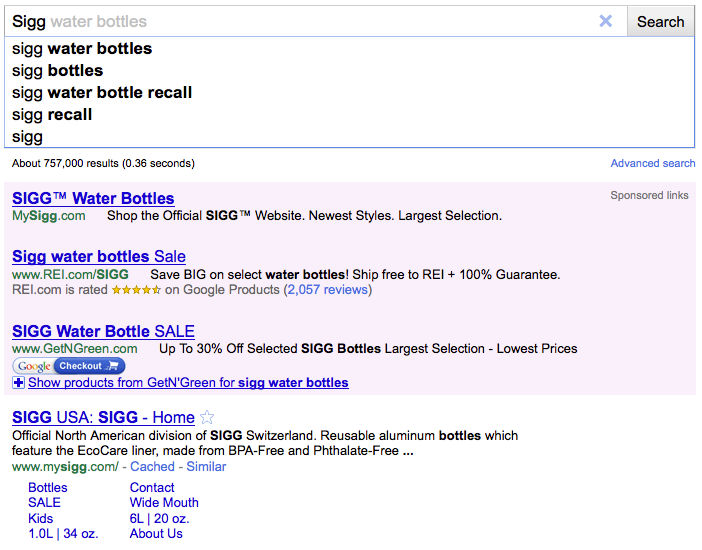702x550 pixels.
Task: Star the SIGG USA Home result
Action: pyautogui.click(x=207, y=417)
